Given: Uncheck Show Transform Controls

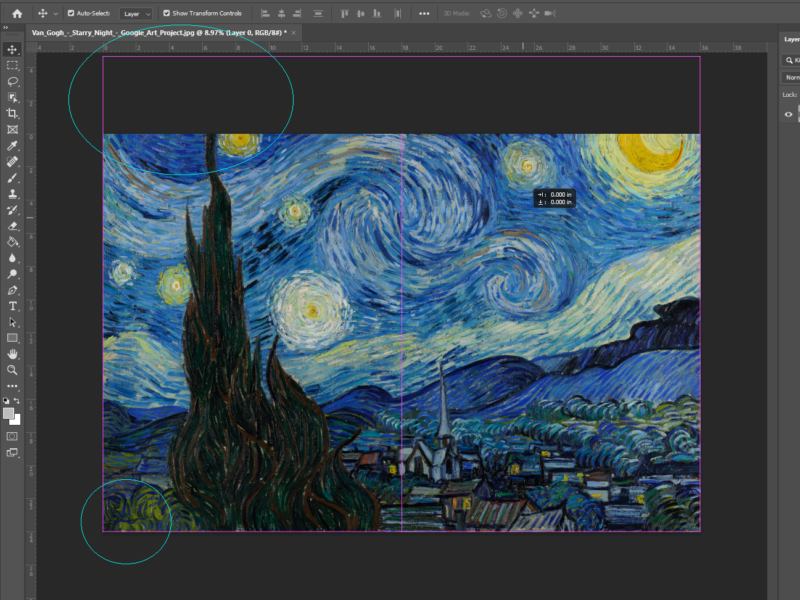Looking at the screenshot, I should point(166,14).
